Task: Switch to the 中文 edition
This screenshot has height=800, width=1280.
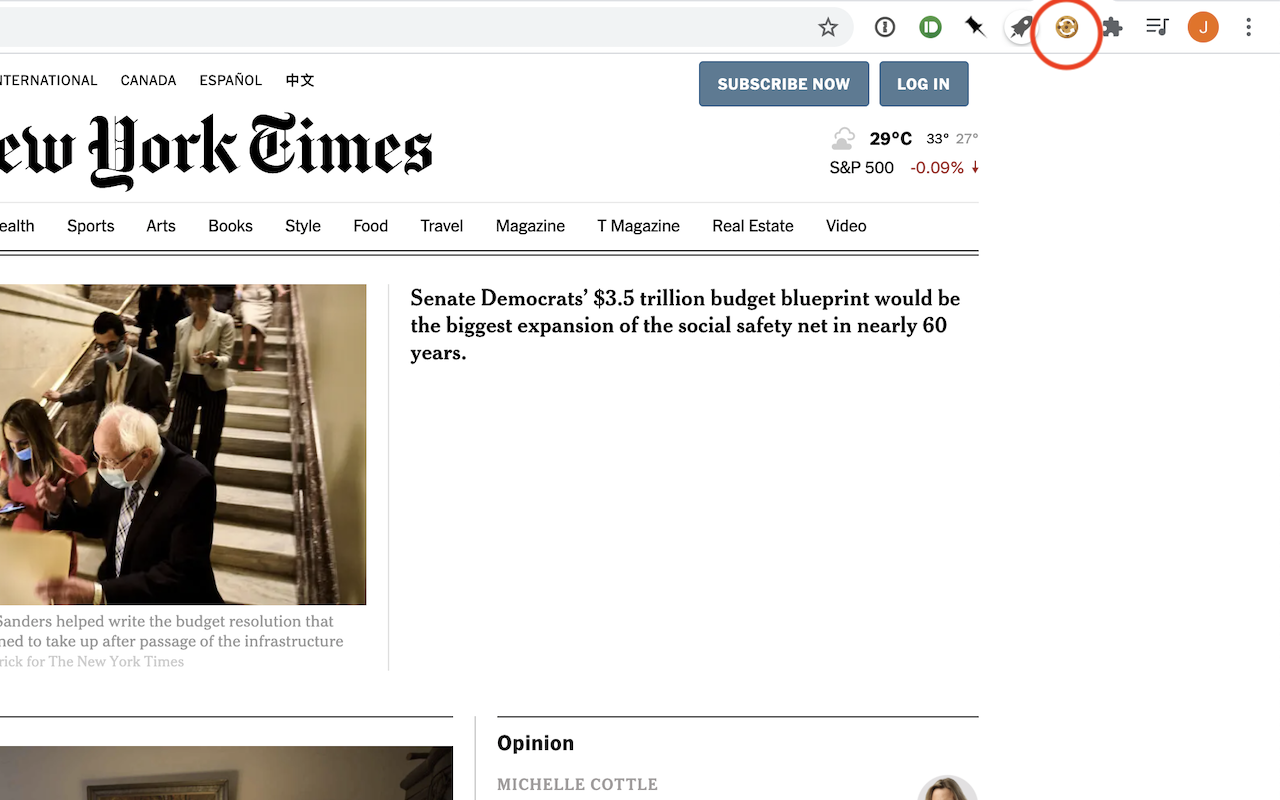Action: (300, 80)
